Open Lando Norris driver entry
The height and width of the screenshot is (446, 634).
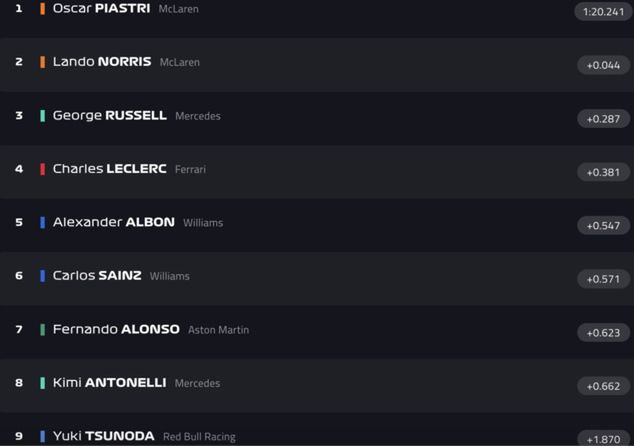coord(102,62)
